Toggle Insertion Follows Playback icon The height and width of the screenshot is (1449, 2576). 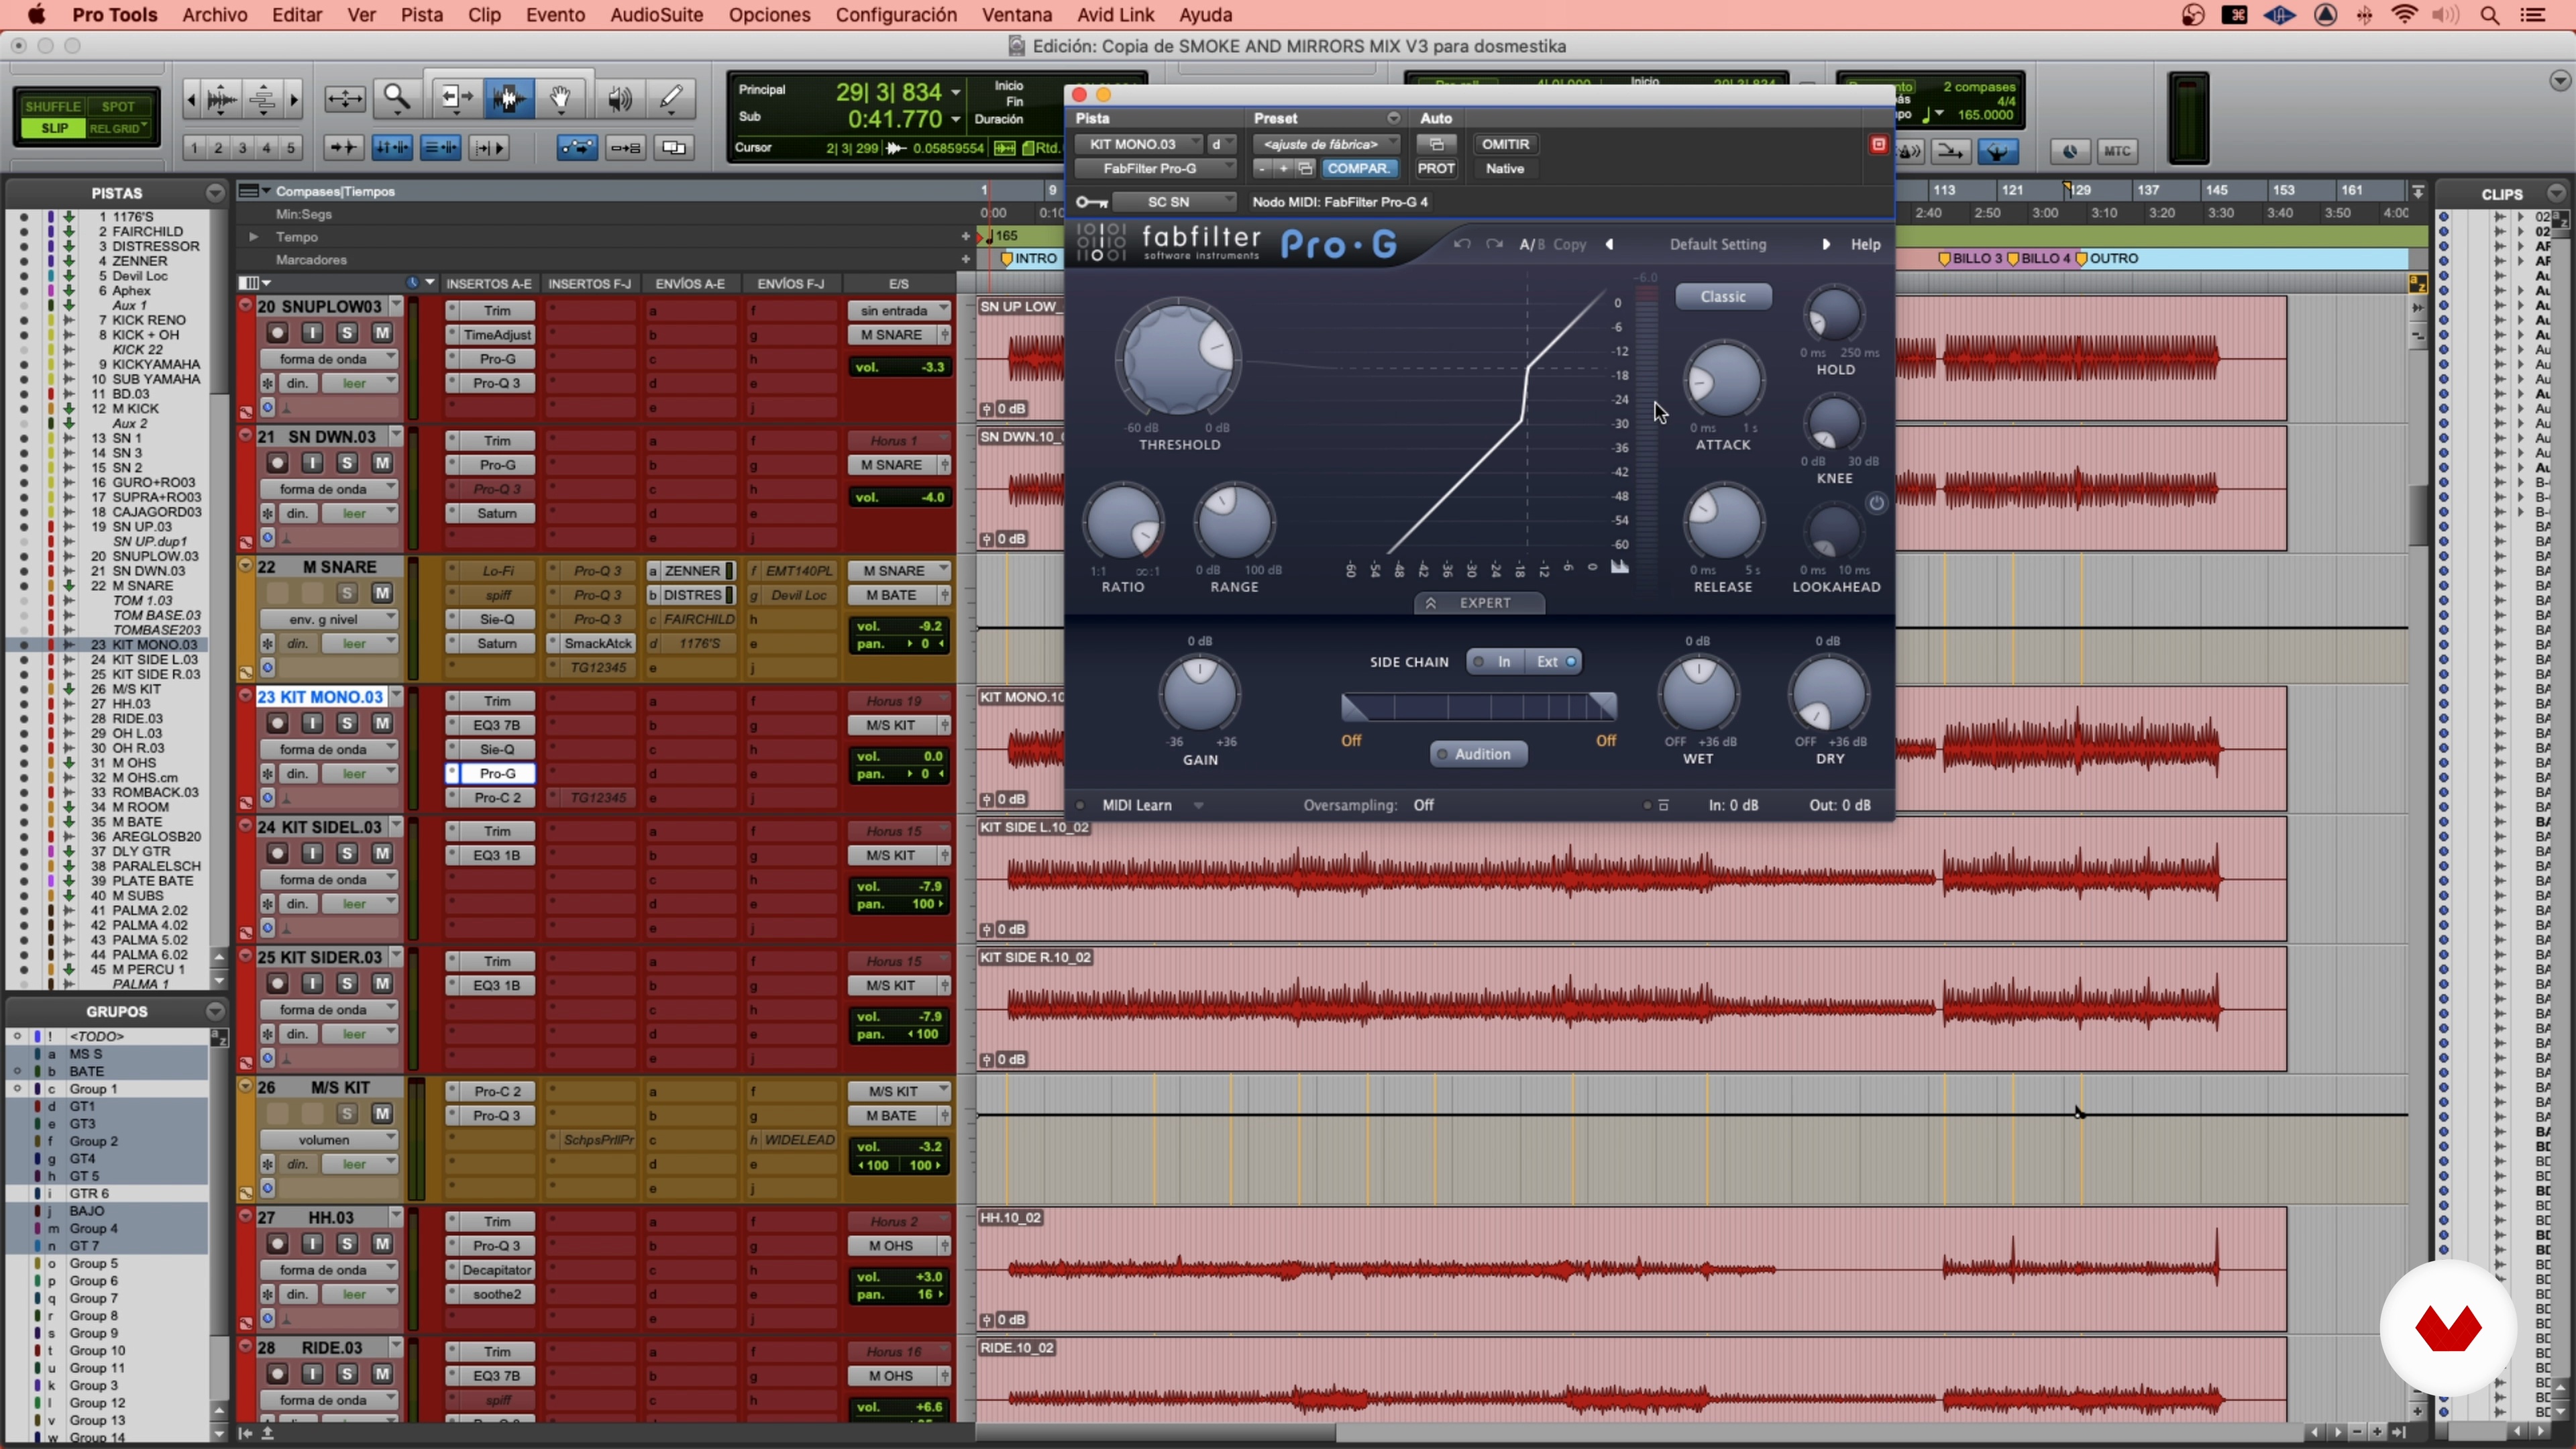click(x=489, y=148)
